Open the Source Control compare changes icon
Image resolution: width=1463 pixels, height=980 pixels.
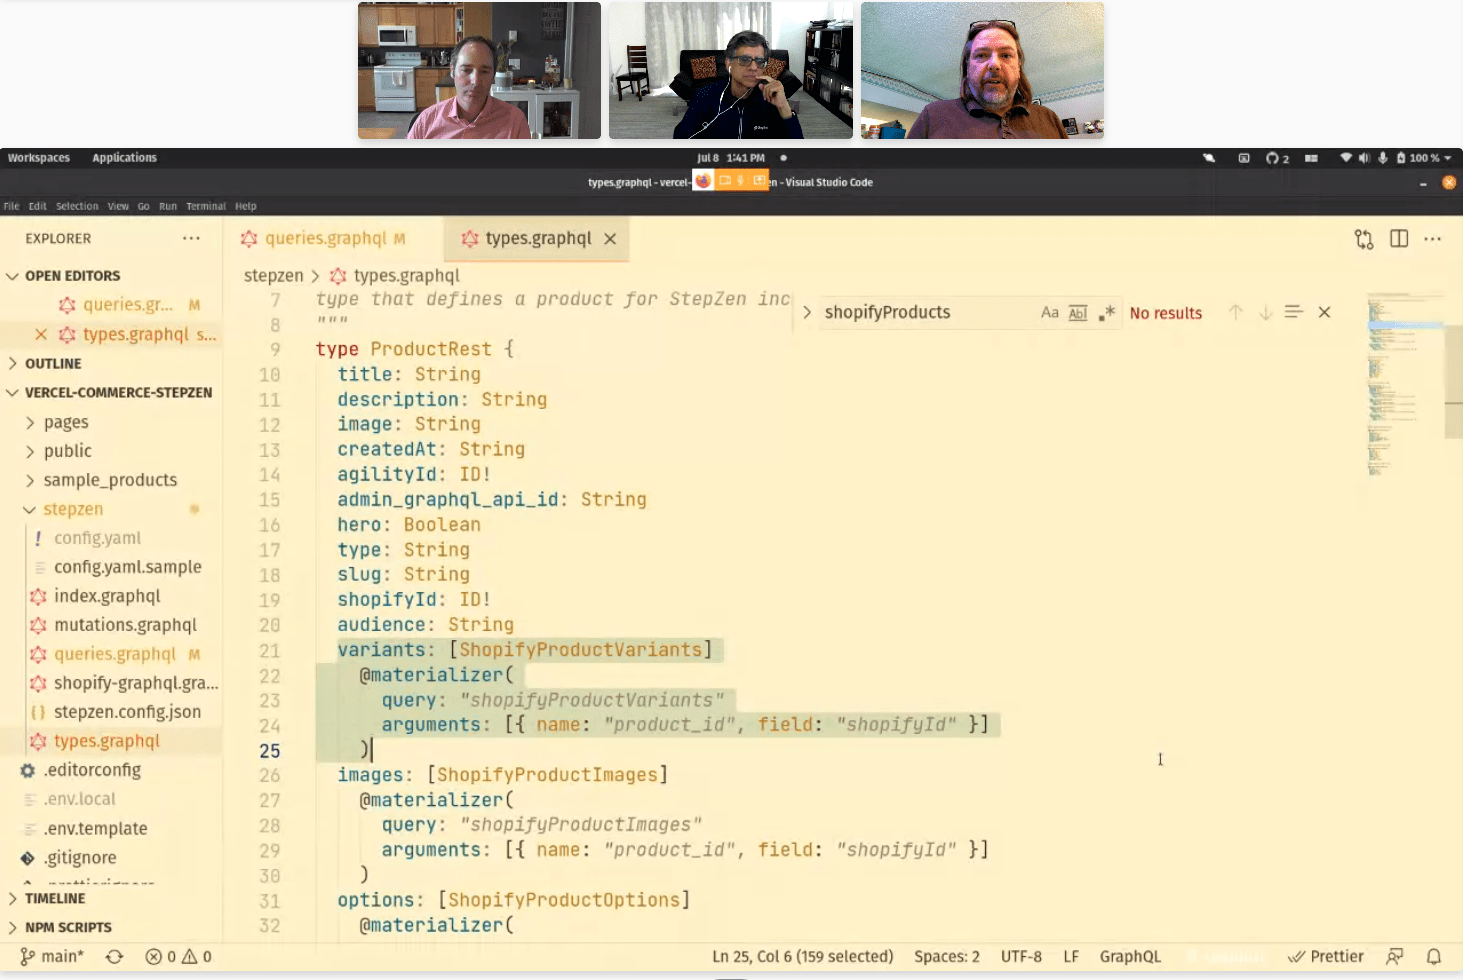(x=1363, y=239)
